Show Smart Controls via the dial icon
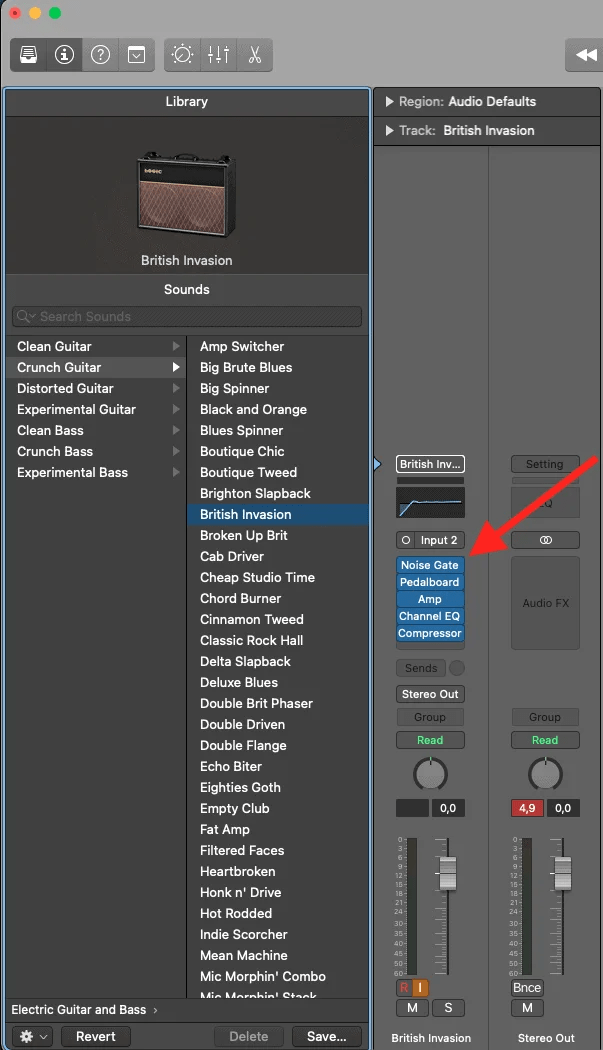The height and width of the screenshot is (1050, 603). (x=182, y=55)
